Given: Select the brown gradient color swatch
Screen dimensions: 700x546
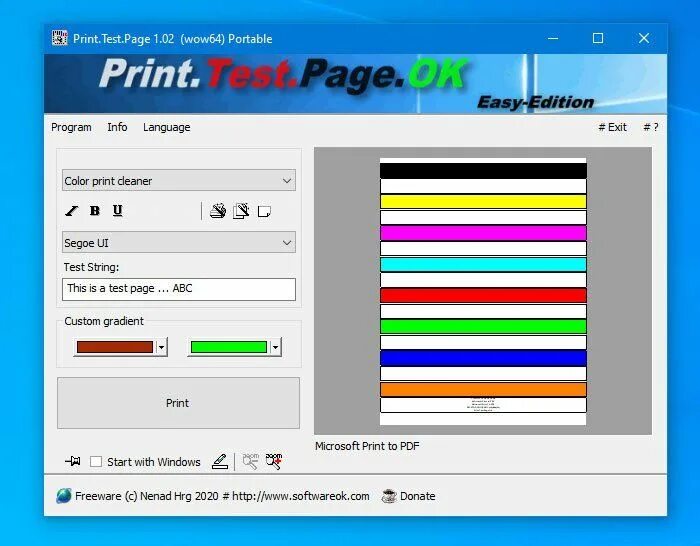Looking at the screenshot, I should point(115,347).
